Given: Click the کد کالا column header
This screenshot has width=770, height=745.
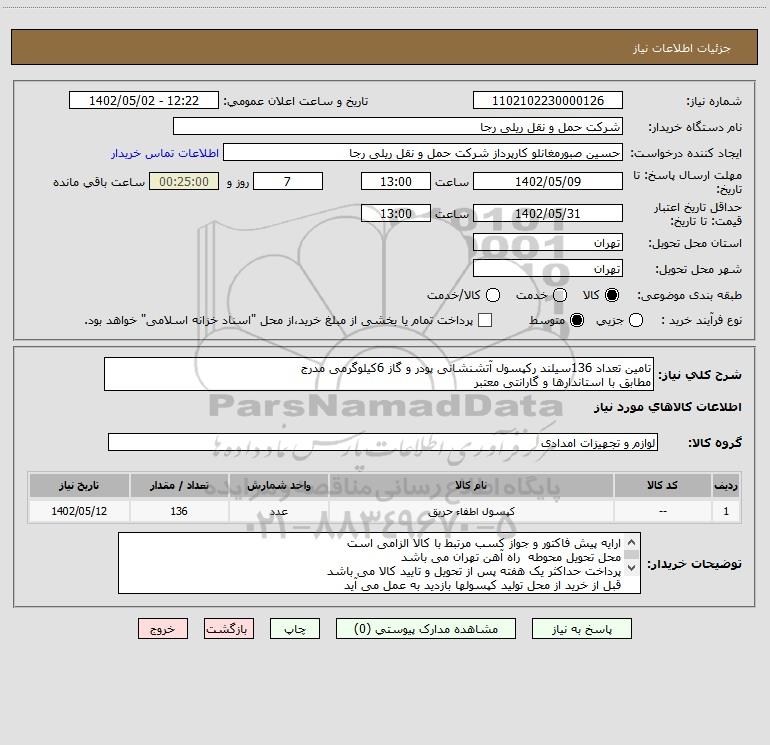Looking at the screenshot, I should (662, 485).
